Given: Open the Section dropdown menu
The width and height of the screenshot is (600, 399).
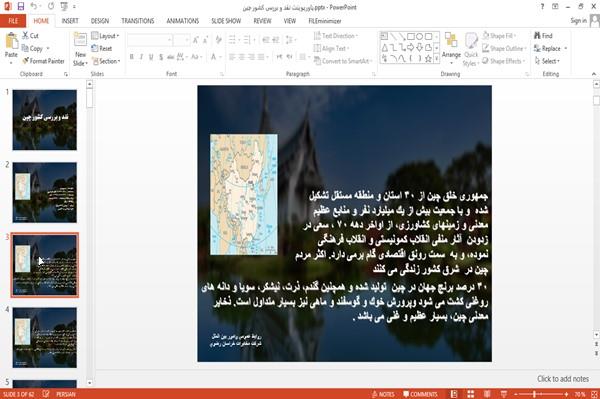Looking at the screenshot, I should [106, 61].
